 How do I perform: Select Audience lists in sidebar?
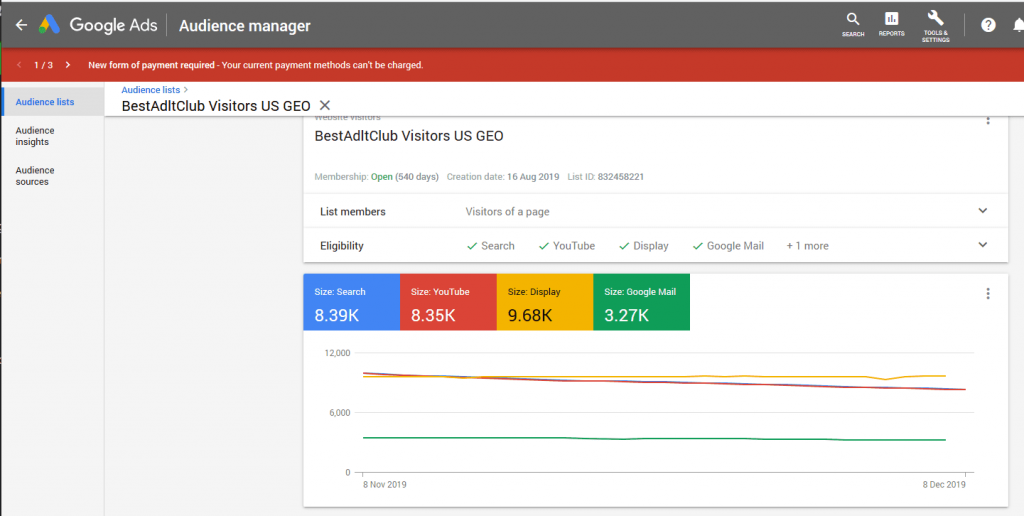[x=52, y=102]
